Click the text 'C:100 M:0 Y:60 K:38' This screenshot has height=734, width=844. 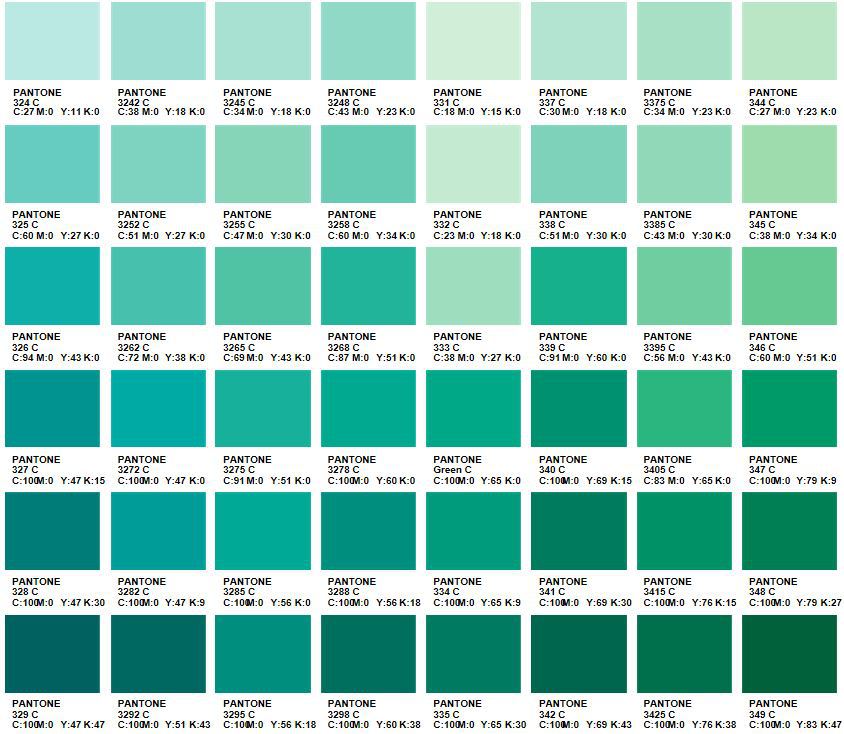click(x=375, y=725)
